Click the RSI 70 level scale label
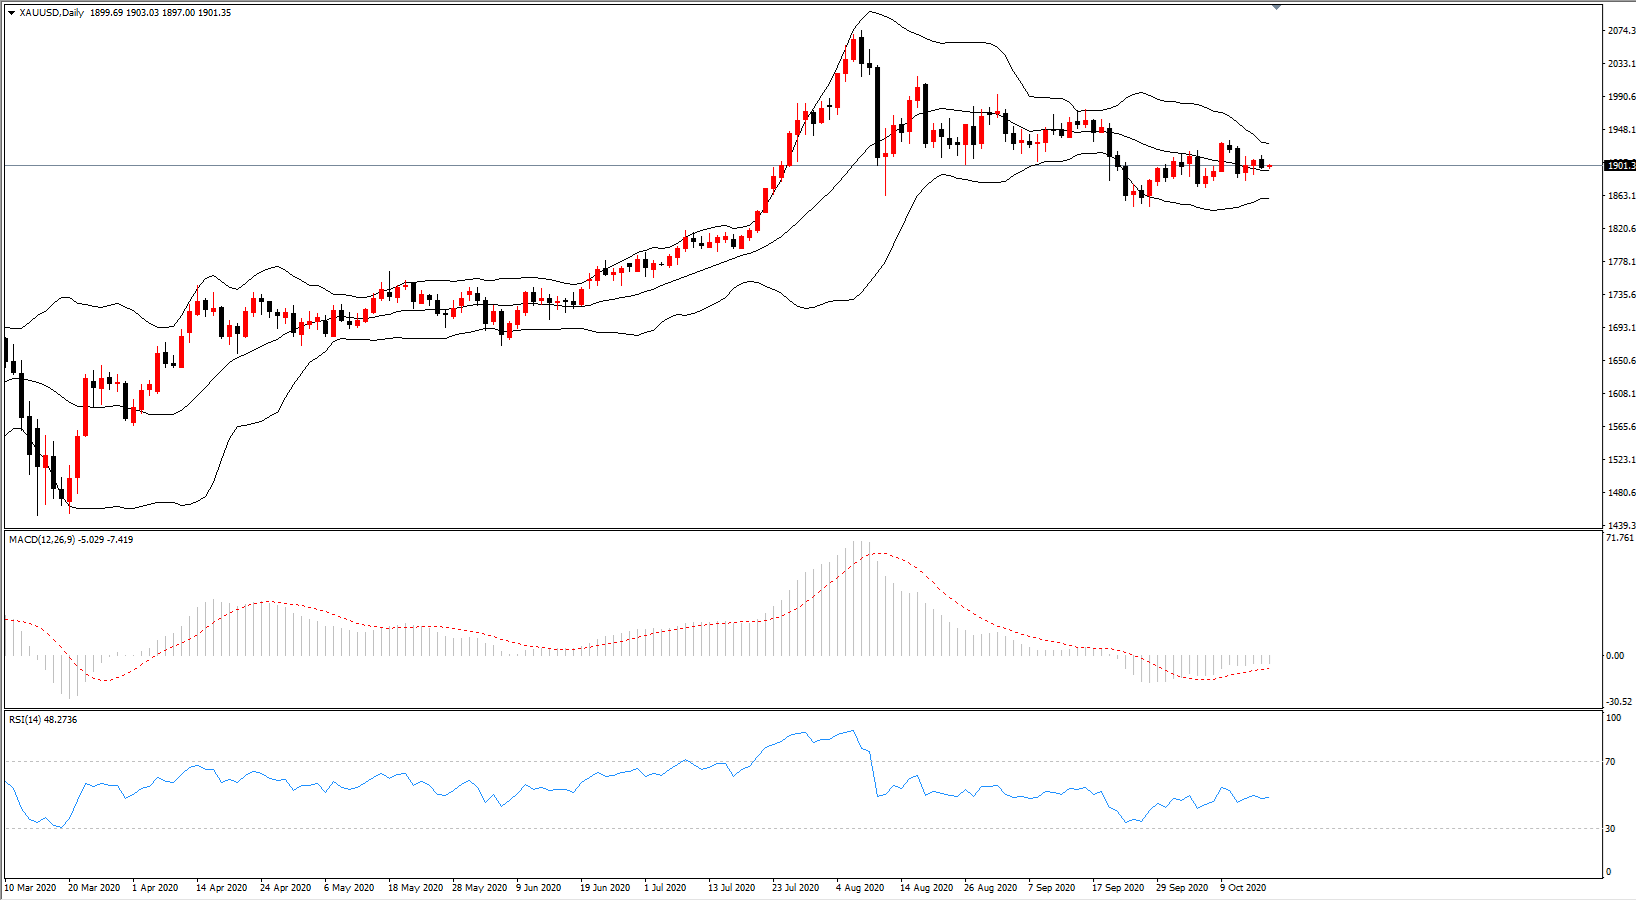The height and width of the screenshot is (901, 1636). pyautogui.click(x=1610, y=762)
